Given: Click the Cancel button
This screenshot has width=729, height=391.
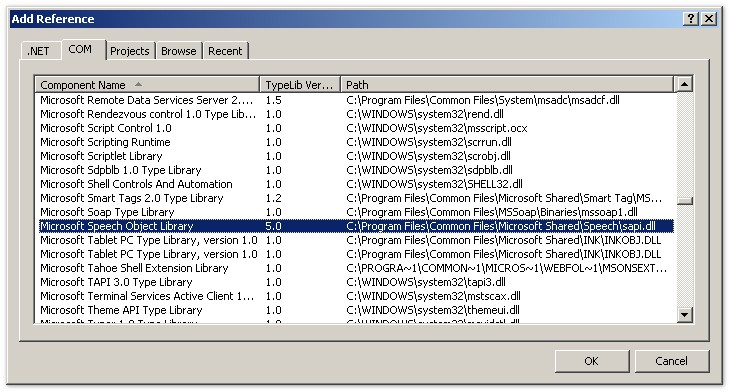Looking at the screenshot, I should pyautogui.click(x=671, y=361).
